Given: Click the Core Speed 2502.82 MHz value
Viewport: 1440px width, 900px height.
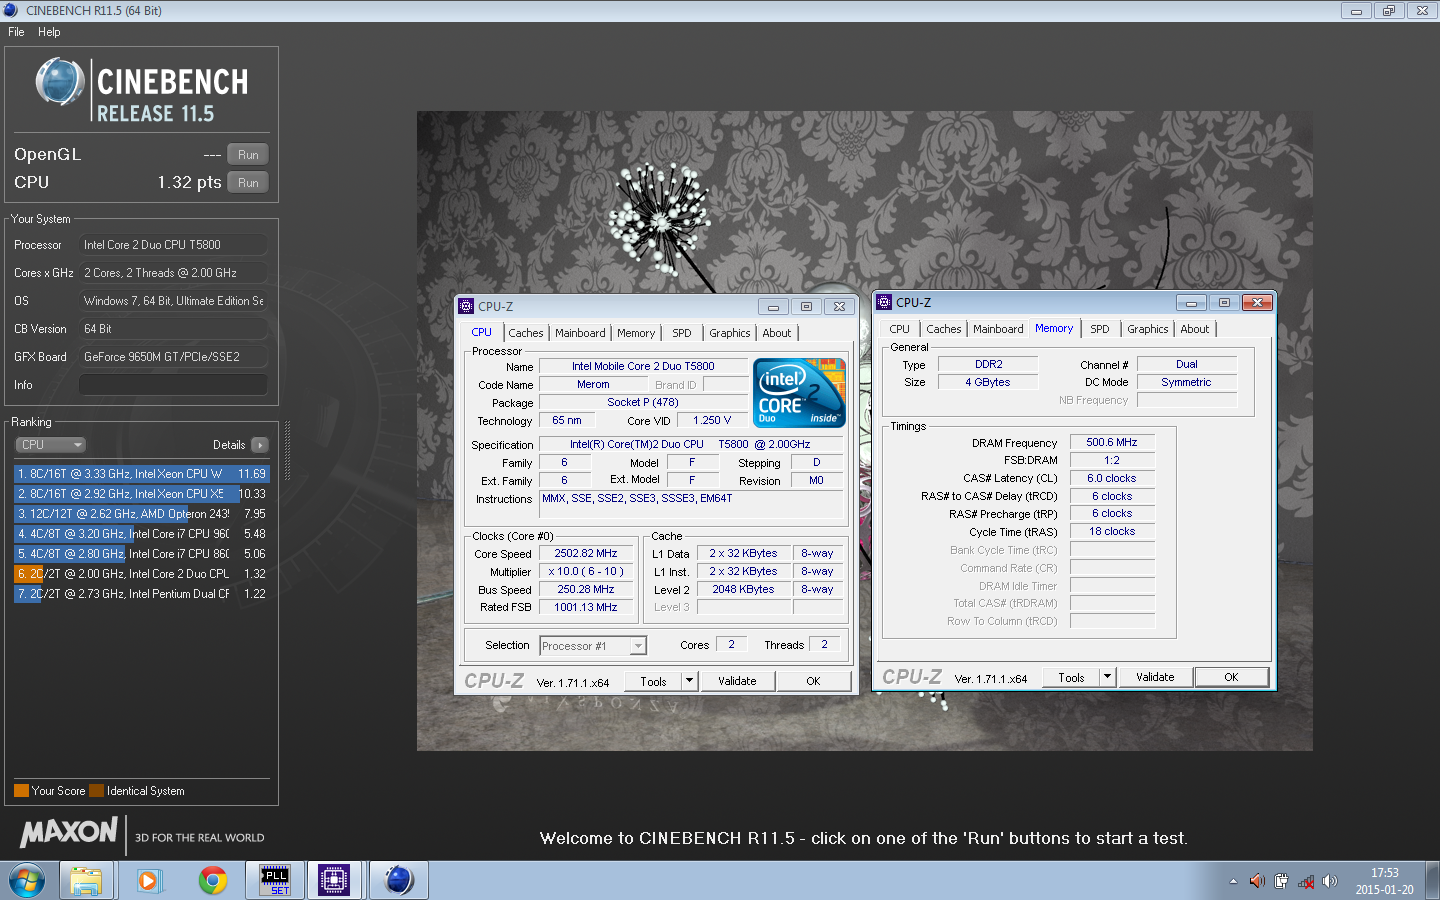Looking at the screenshot, I should (x=586, y=553).
